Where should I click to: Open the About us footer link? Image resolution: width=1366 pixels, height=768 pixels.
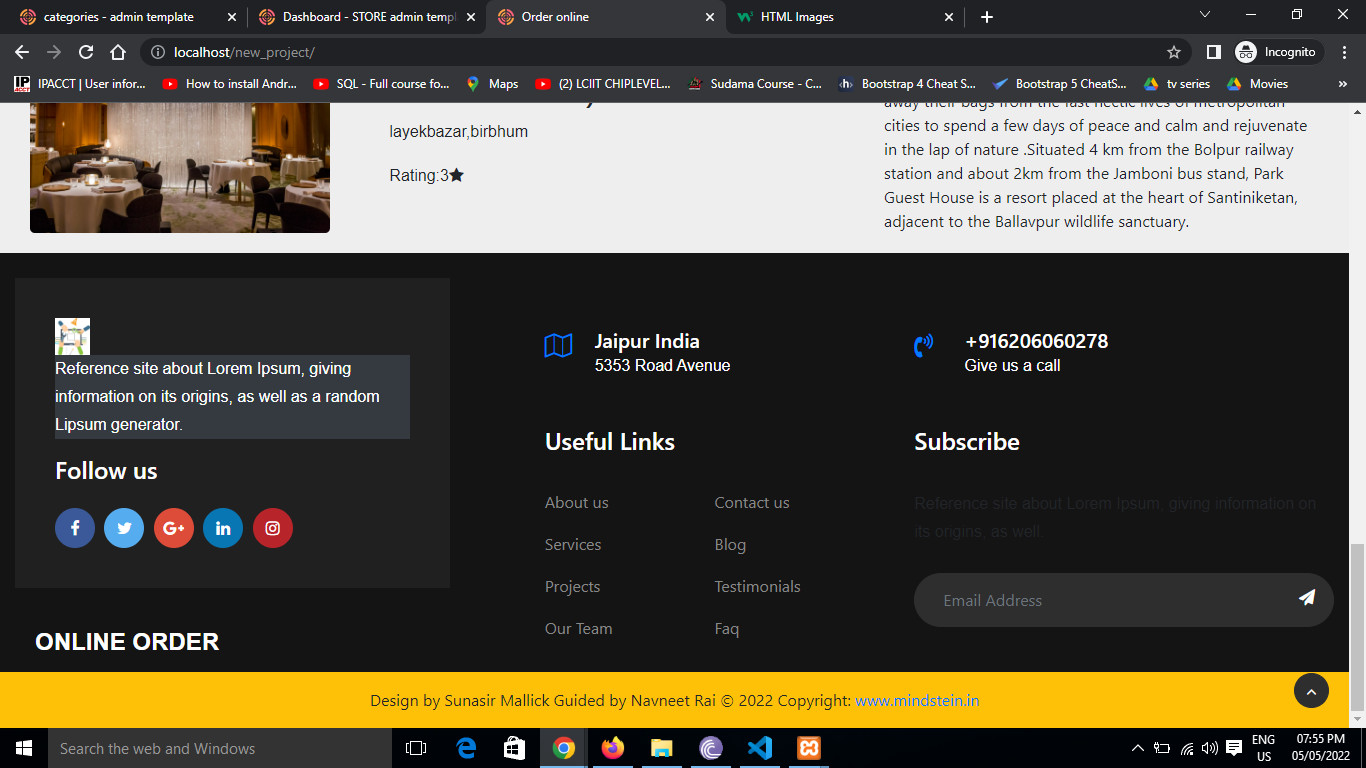point(576,503)
